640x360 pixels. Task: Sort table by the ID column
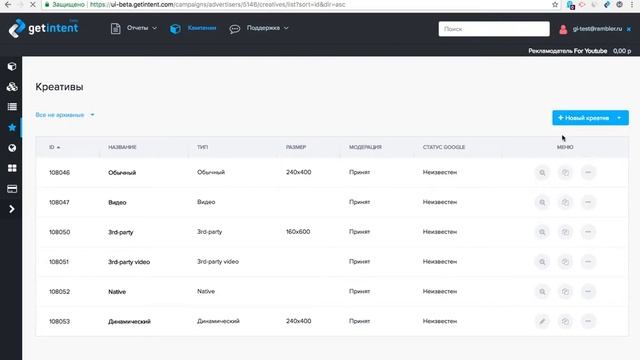(x=54, y=147)
